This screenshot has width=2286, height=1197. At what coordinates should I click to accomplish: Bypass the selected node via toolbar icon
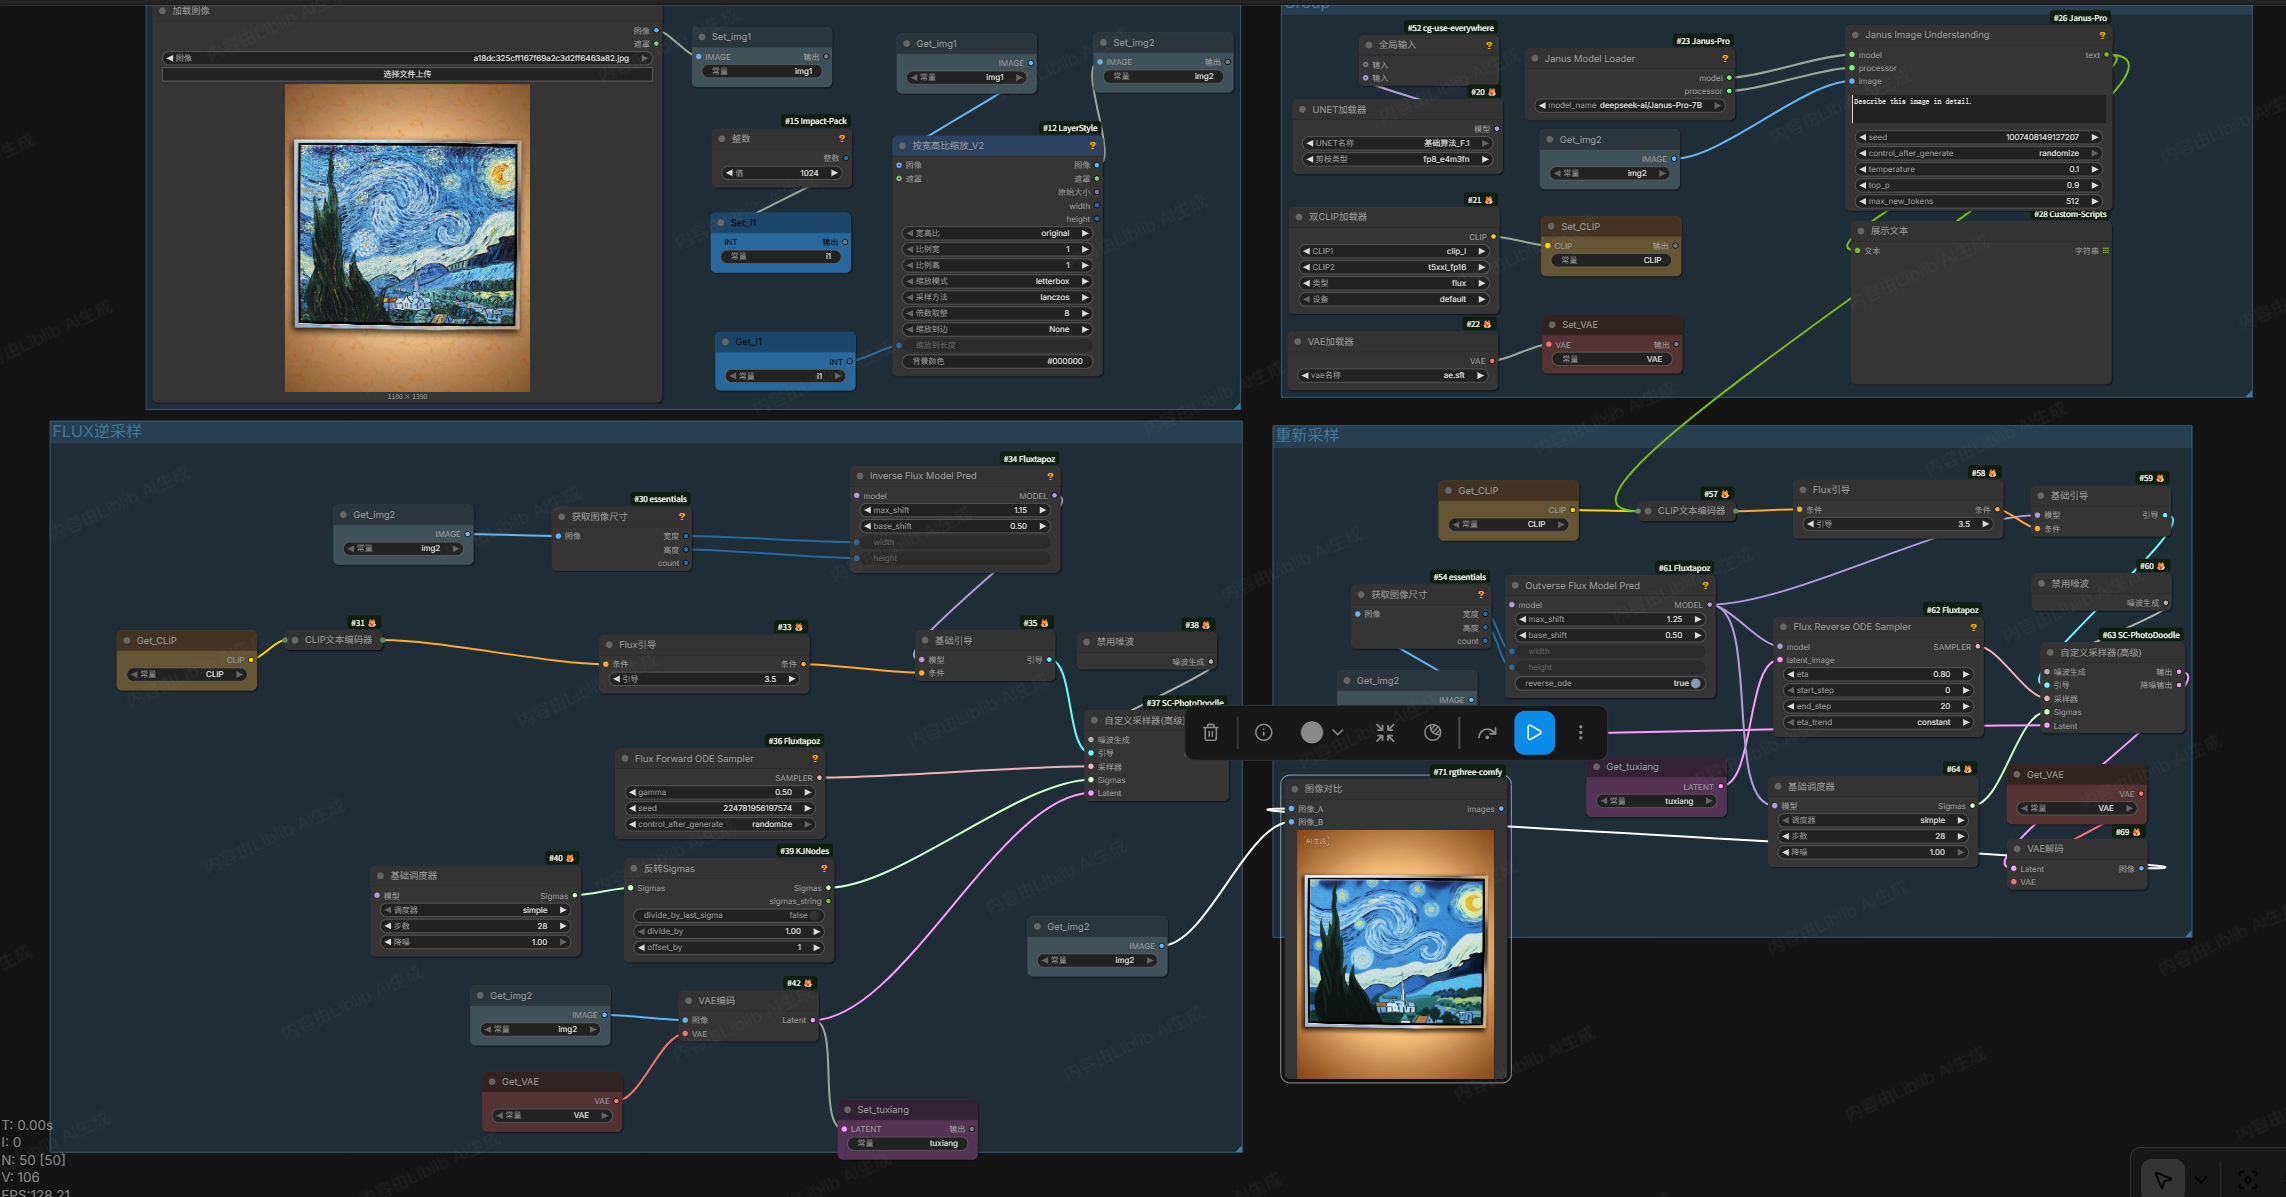click(1433, 733)
